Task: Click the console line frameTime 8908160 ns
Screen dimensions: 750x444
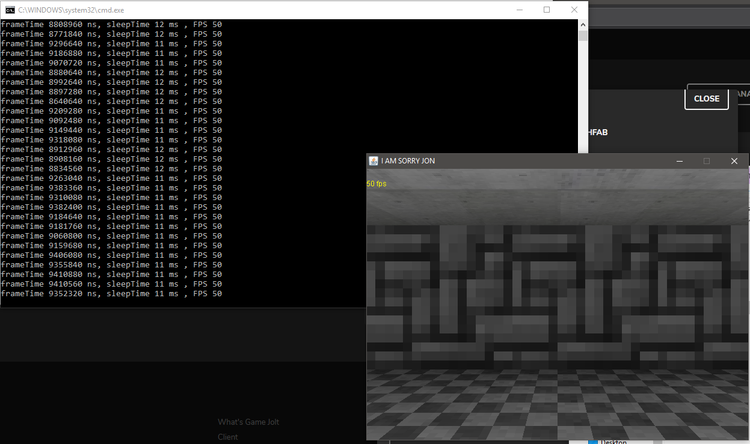Action: tap(111, 159)
